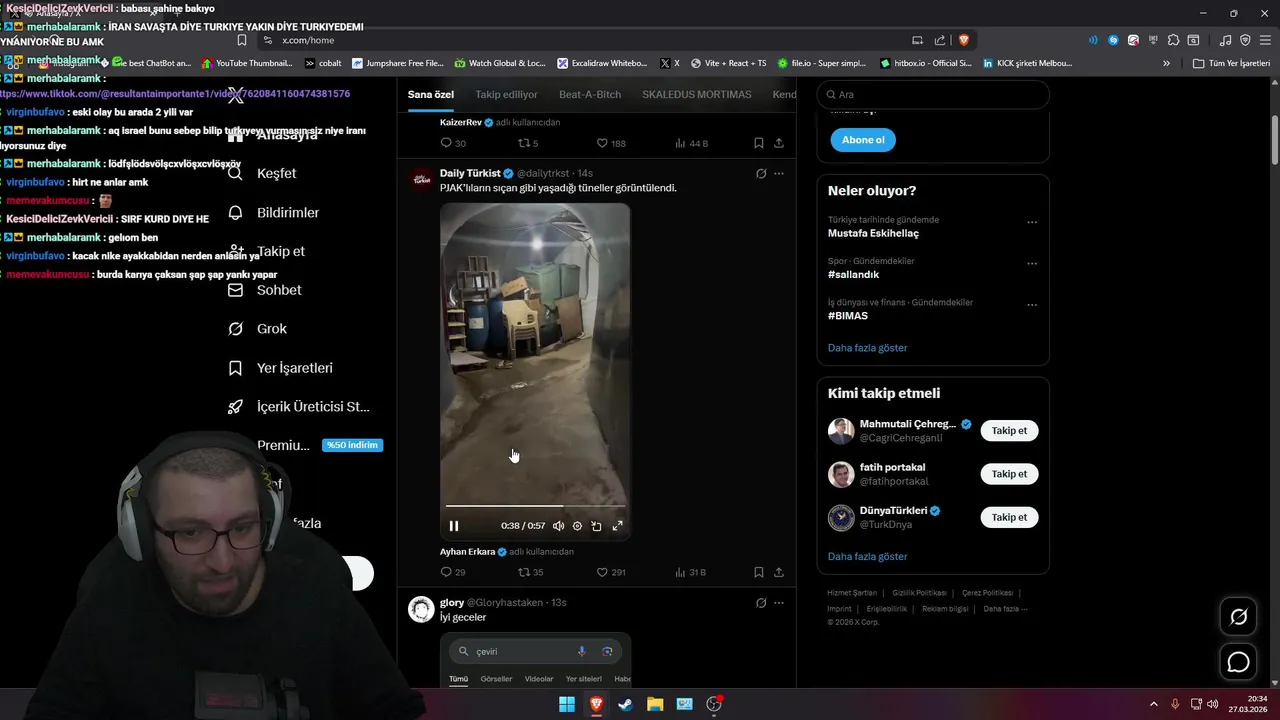Open the Beat-A-Bitch tab
1280x720 pixels.
(x=590, y=94)
